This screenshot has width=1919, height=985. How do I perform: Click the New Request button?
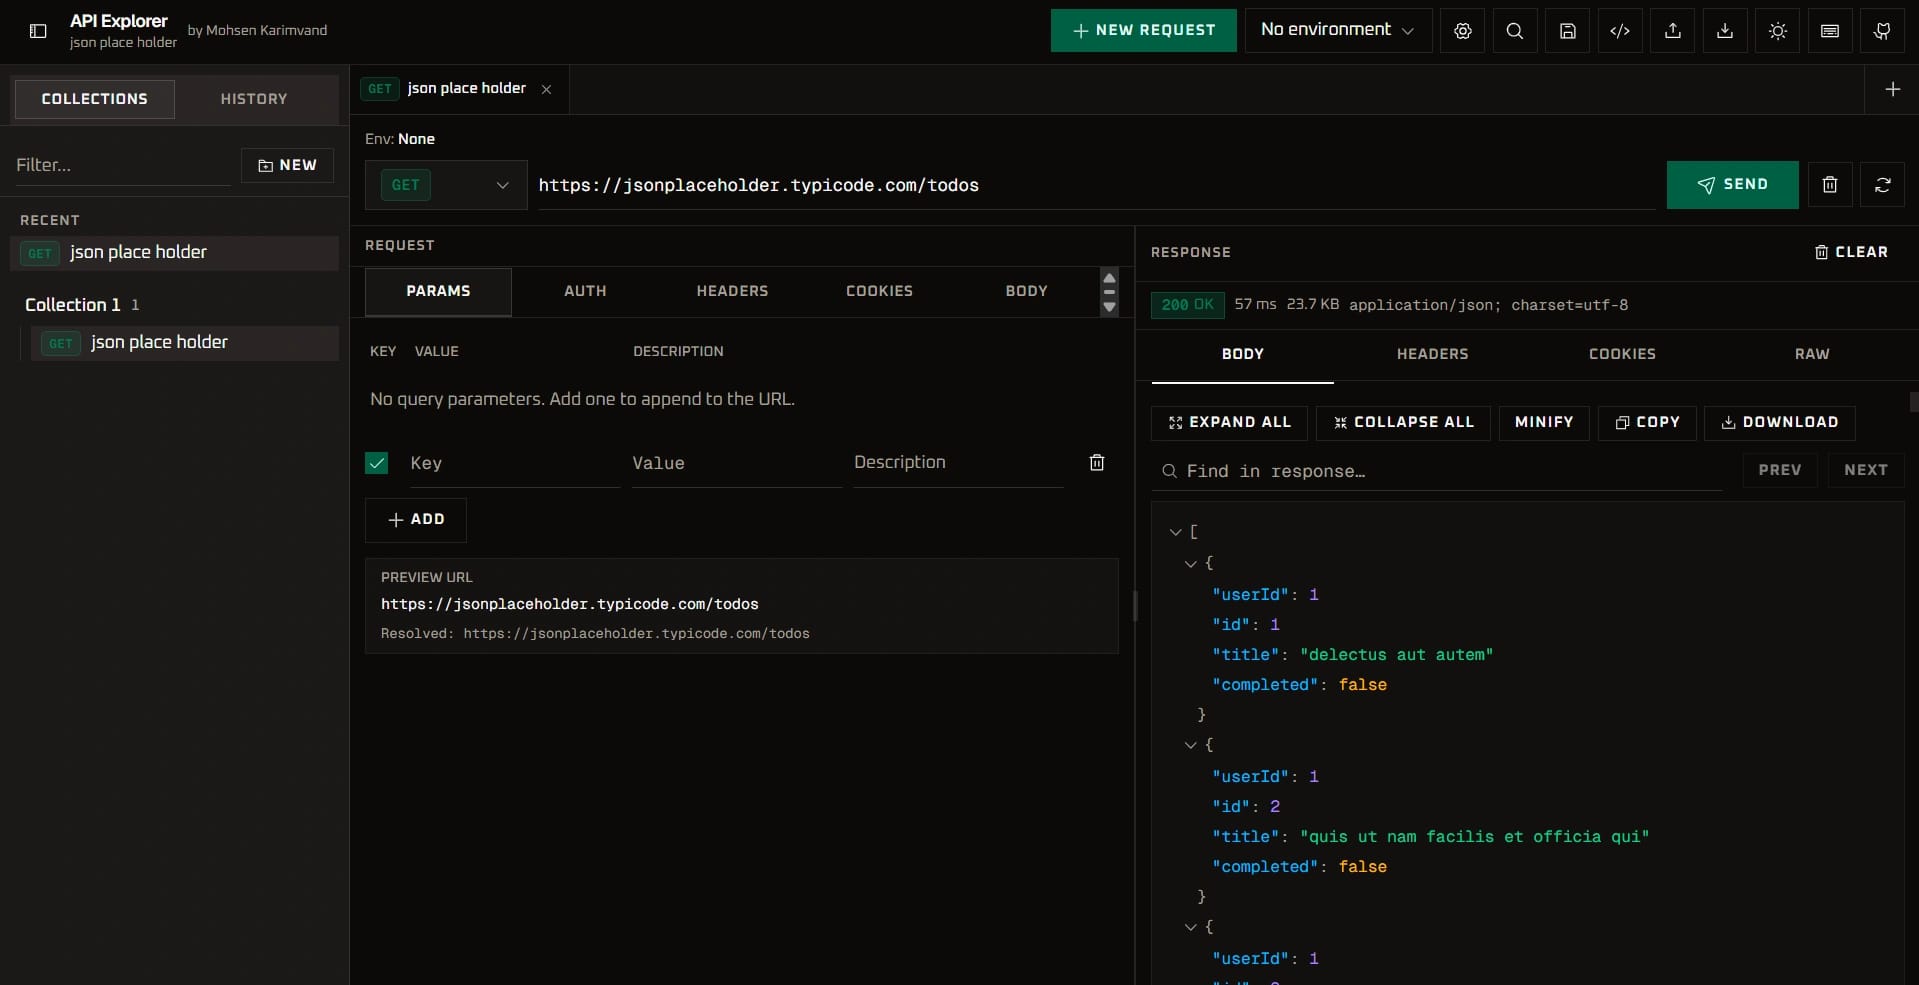click(1143, 30)
